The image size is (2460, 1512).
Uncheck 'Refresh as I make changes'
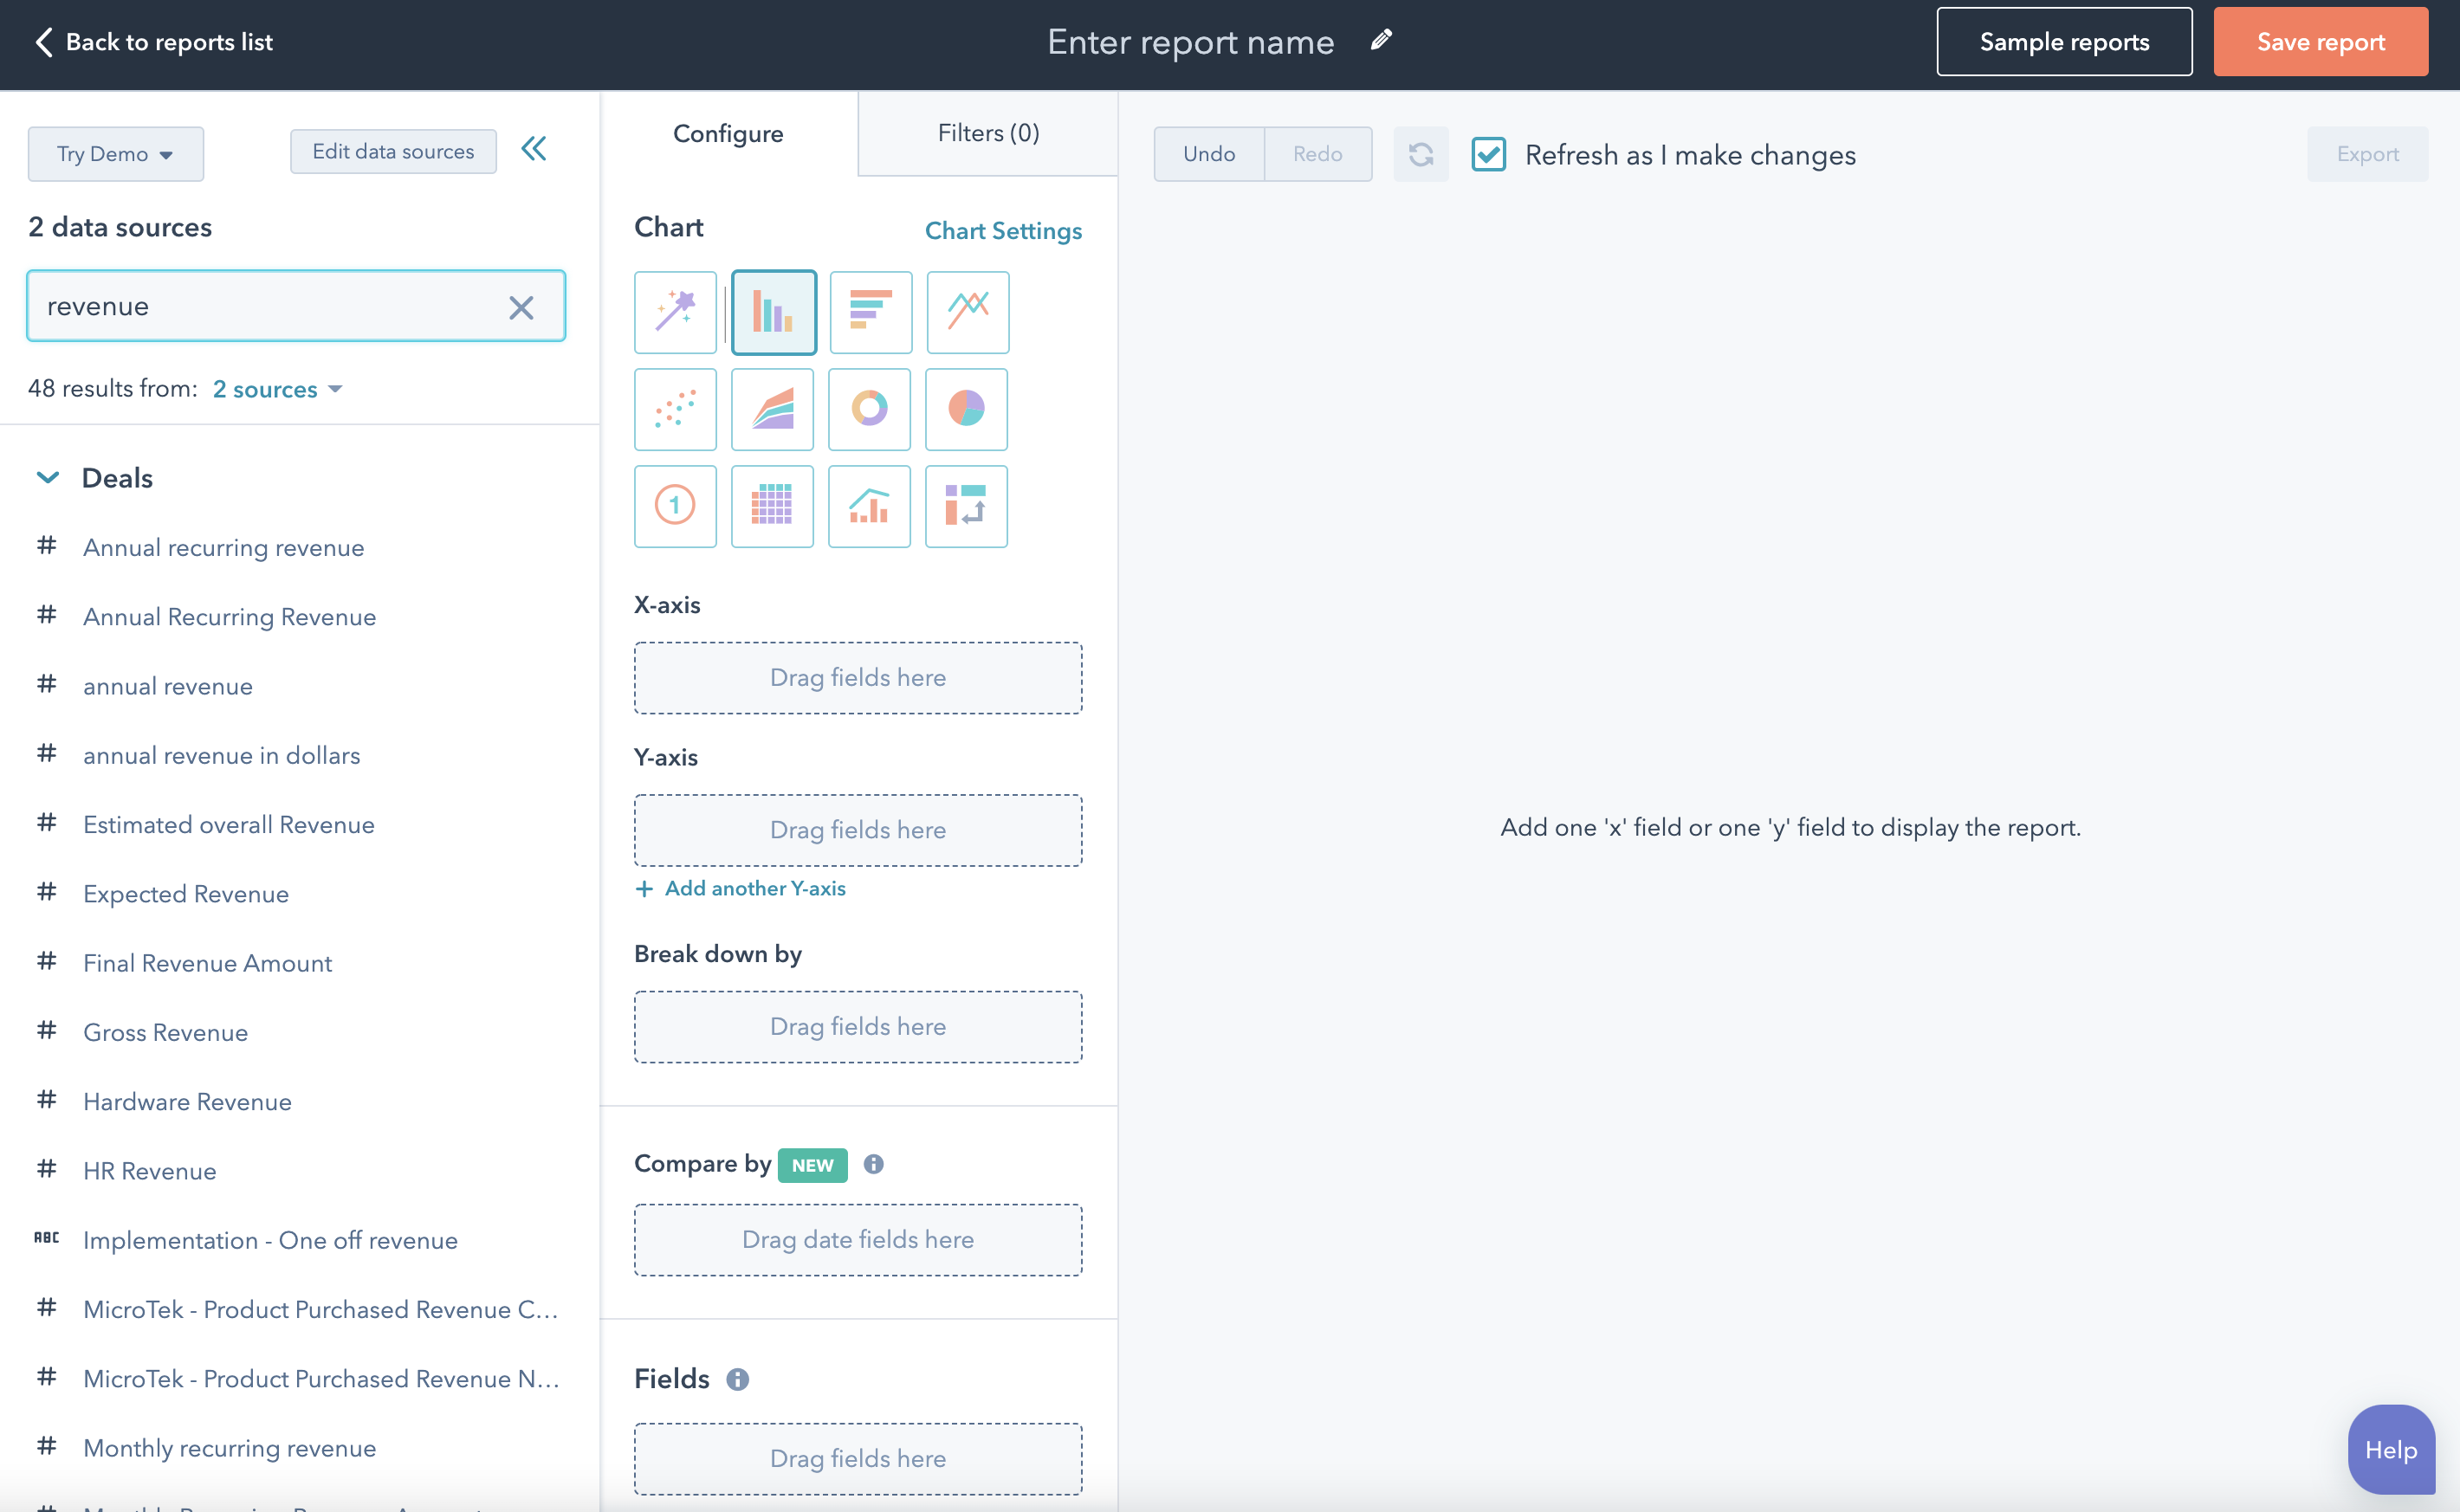point(1489,154)
